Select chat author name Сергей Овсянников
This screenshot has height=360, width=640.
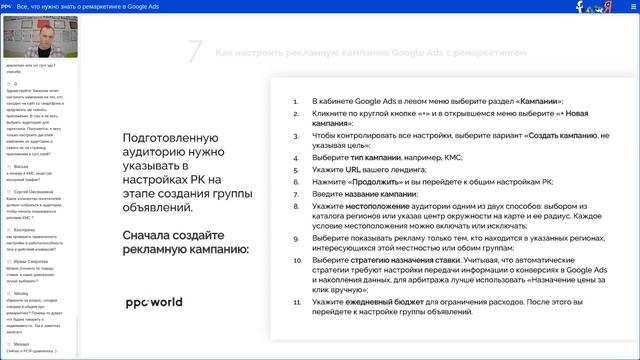point(33,192)
